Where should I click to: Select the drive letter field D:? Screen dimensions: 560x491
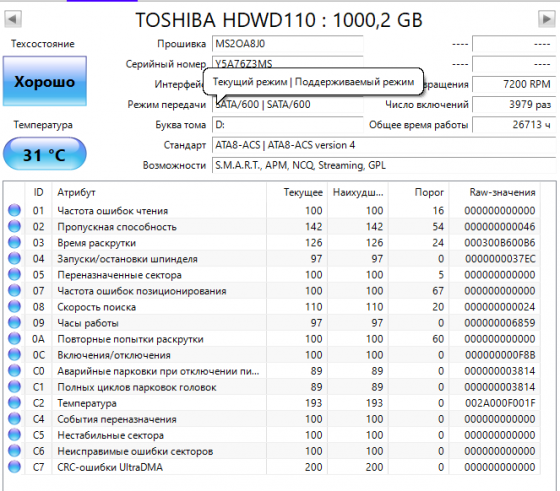coord(288,125)
